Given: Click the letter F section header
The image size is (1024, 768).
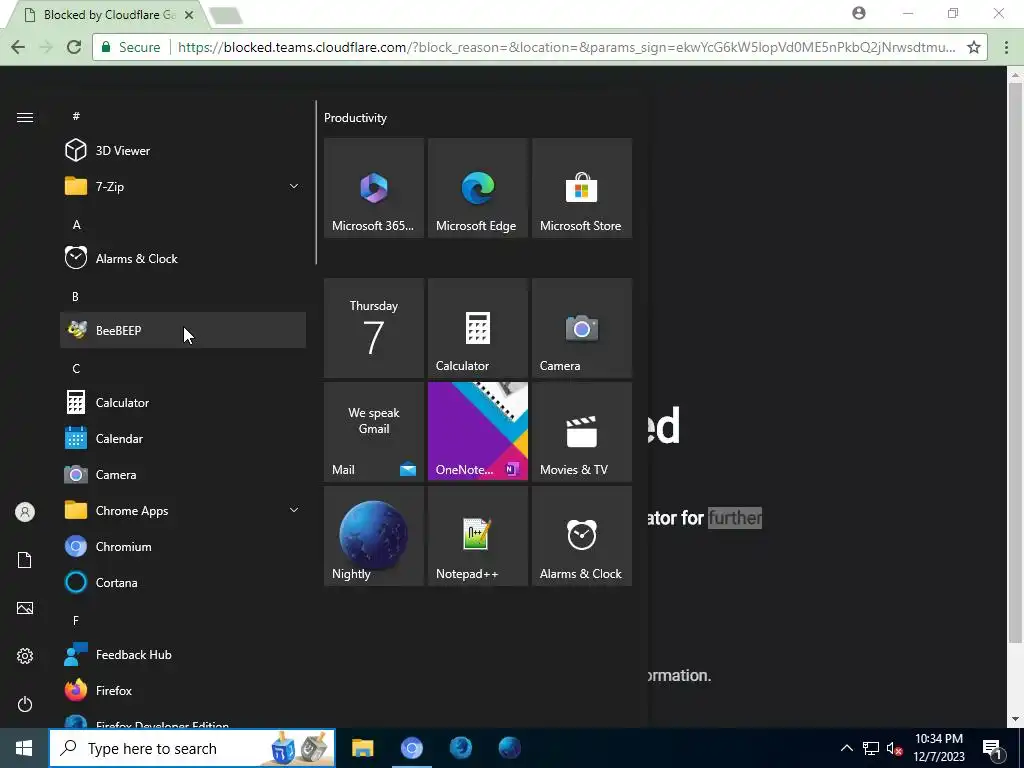Looking at the screenshot, I should (76, 620).
